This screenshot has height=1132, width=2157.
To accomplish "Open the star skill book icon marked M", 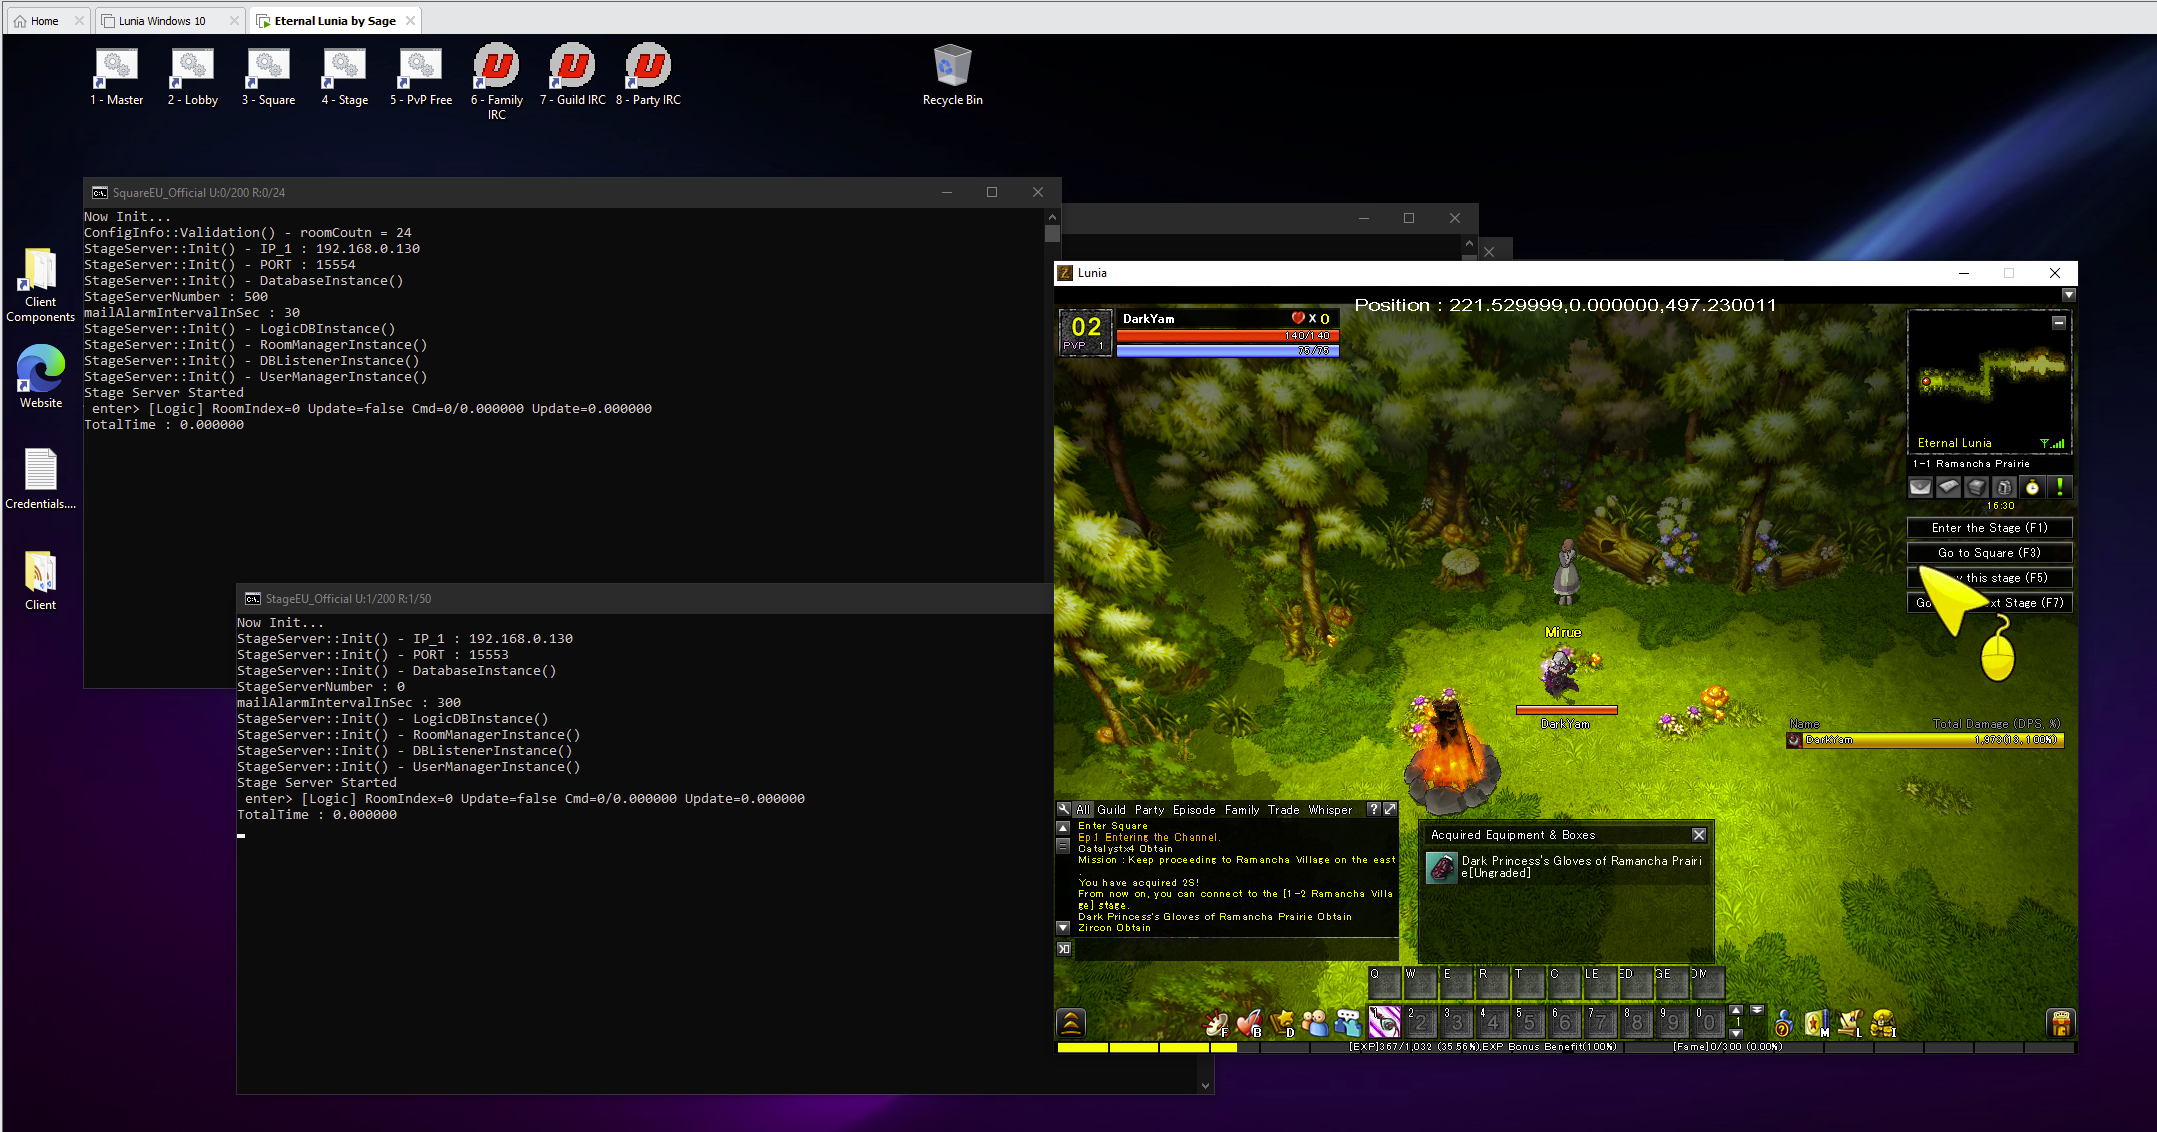I will pos(1817,1023).
